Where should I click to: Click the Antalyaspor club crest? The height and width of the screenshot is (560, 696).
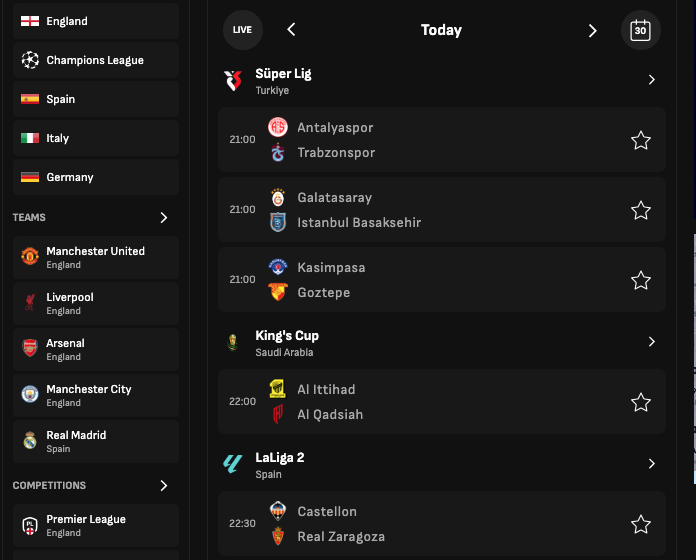coord(278,127)
